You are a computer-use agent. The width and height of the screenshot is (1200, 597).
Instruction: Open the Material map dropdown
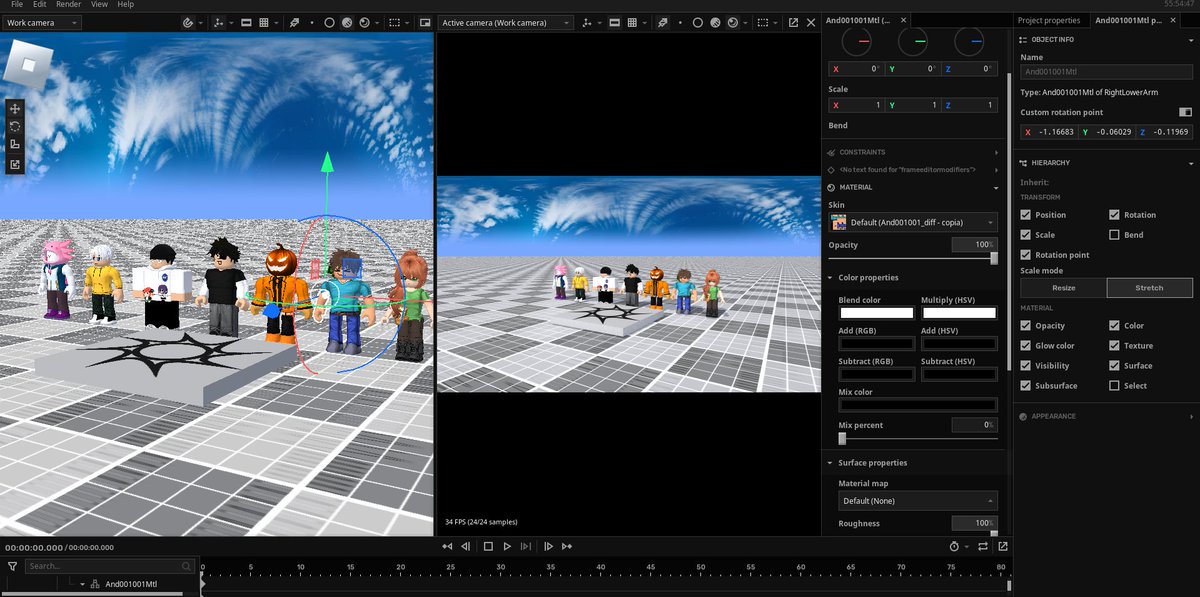click(x=917, y=500)
